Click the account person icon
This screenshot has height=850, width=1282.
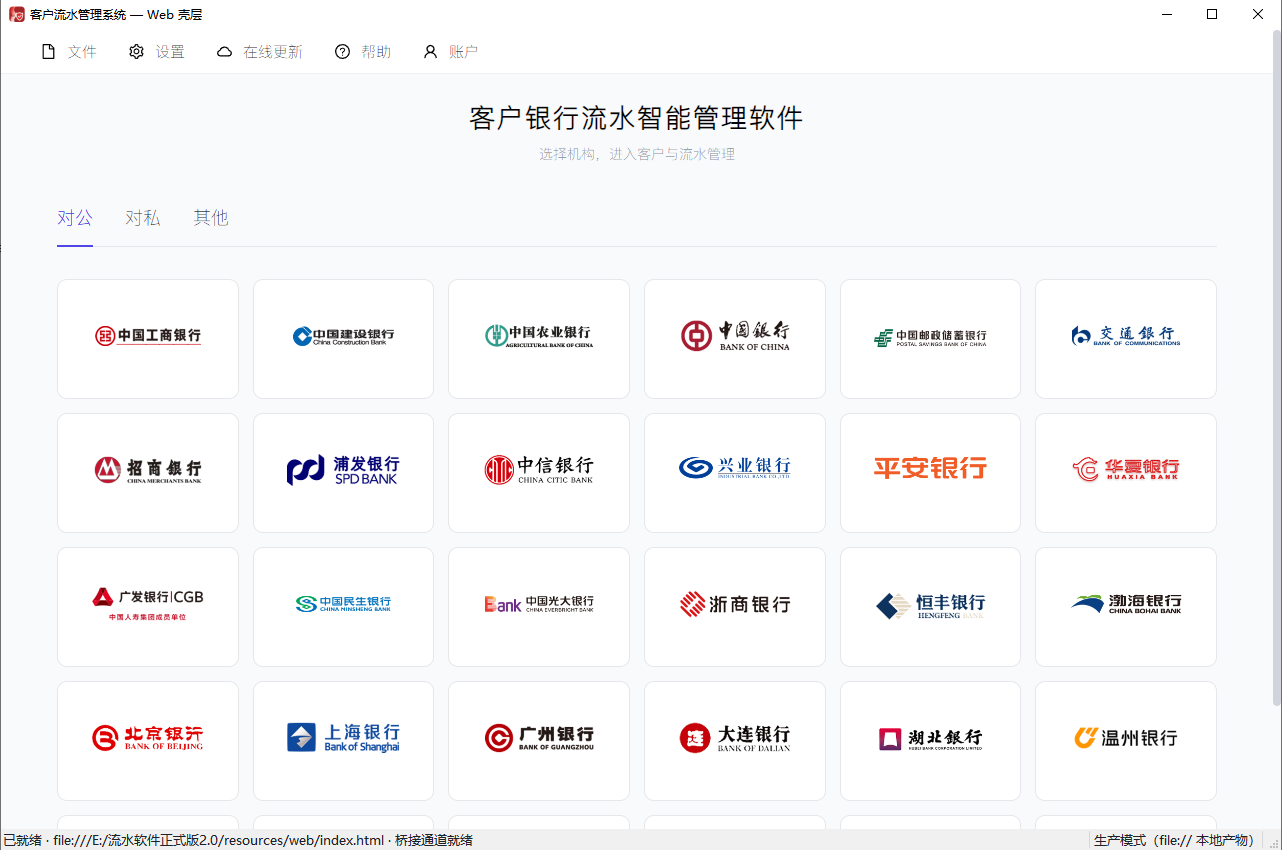(430, 52)
